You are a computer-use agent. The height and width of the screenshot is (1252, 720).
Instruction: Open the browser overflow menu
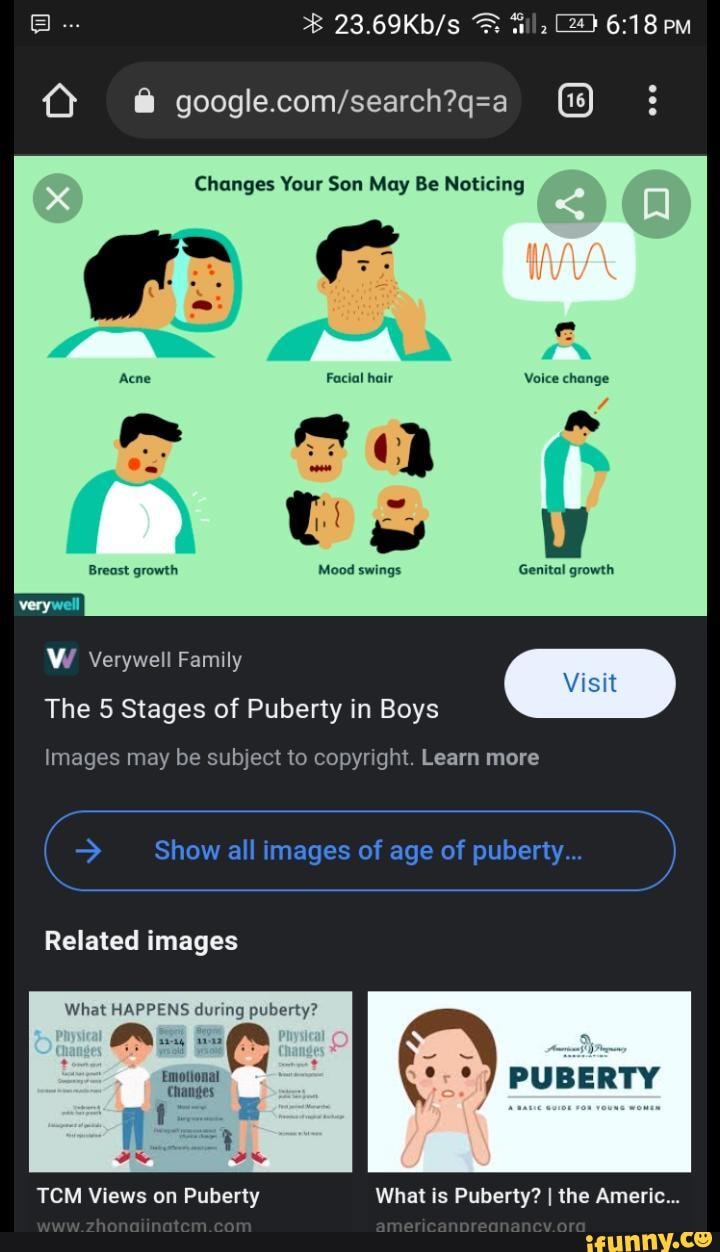[652, 99]
